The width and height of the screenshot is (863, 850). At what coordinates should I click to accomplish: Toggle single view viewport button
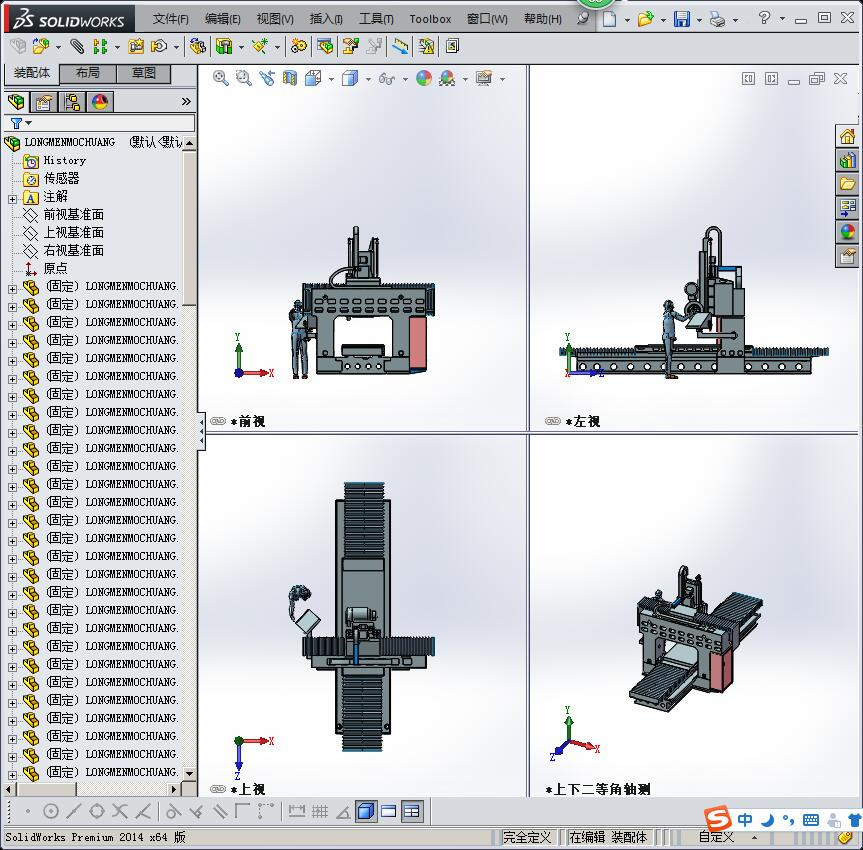(366, 811)
